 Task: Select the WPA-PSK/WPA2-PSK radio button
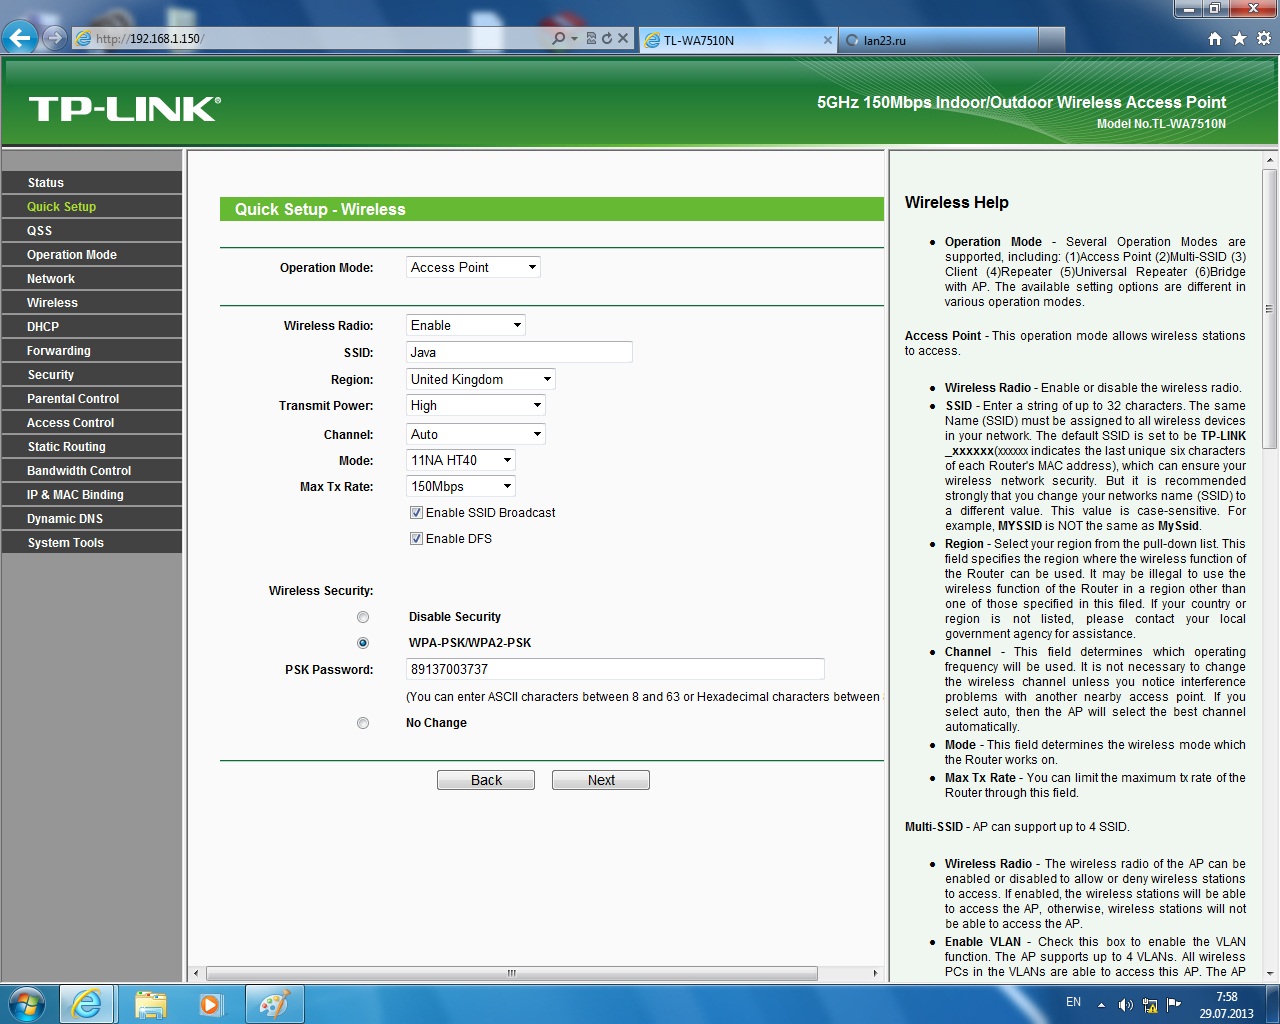click(x=363, y=643)
